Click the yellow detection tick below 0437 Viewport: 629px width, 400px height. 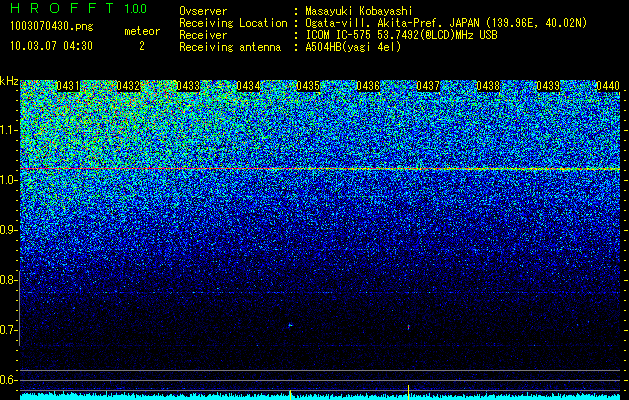[x=408, y=392]
